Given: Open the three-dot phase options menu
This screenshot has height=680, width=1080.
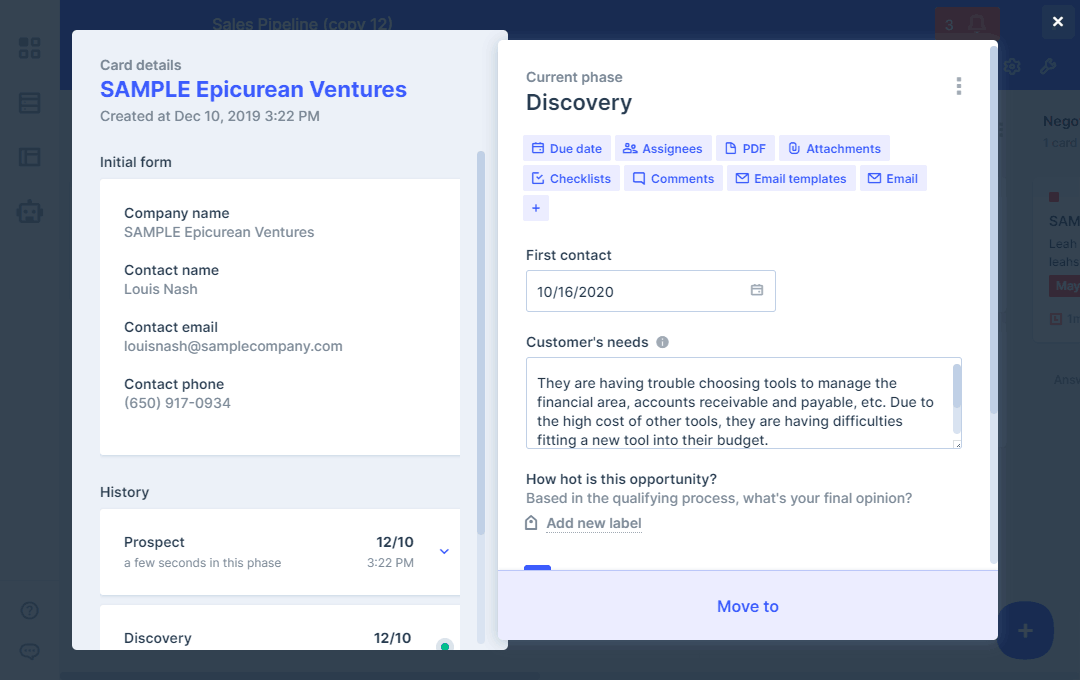Looking at the screenshot, I should coord(958,86).
